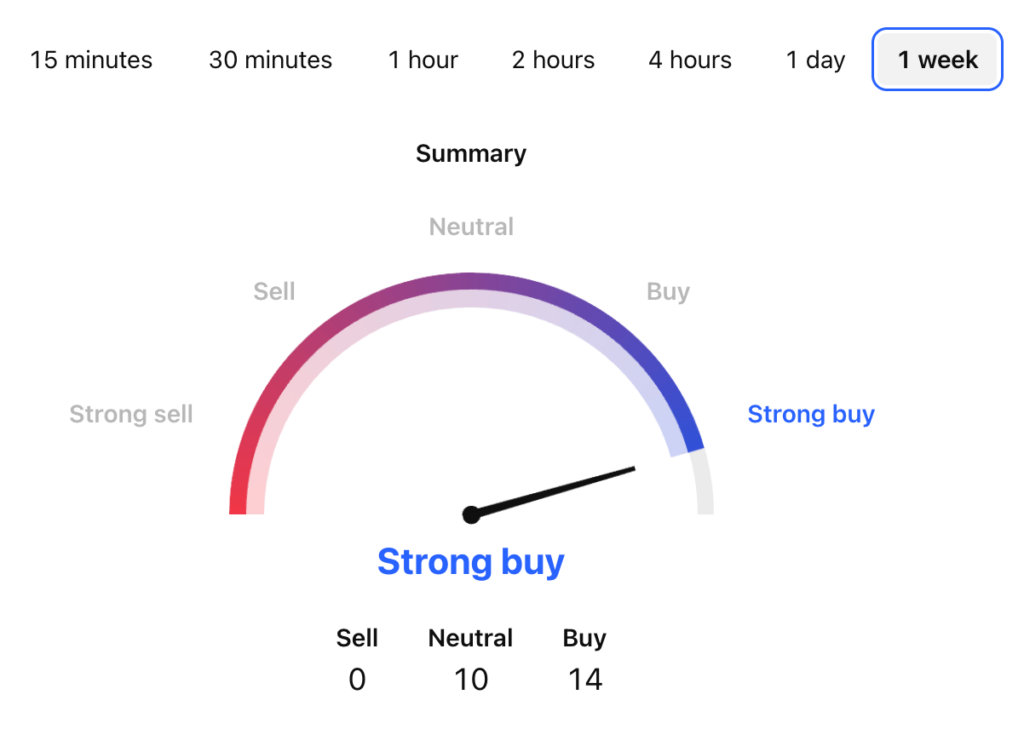
Task: Select the Neutral label above the gauge
Action: [471, 227]
